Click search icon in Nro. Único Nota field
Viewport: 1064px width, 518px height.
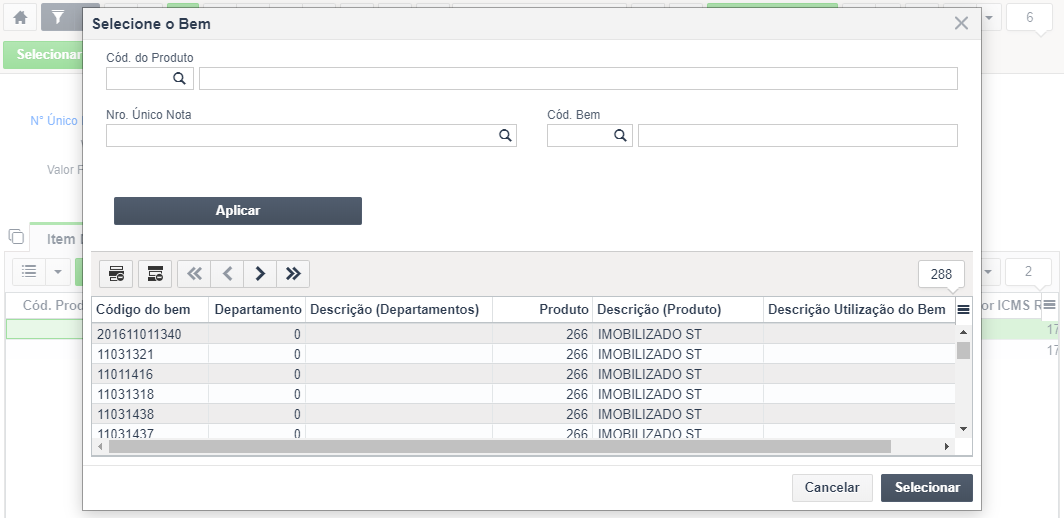coord(506,136)
